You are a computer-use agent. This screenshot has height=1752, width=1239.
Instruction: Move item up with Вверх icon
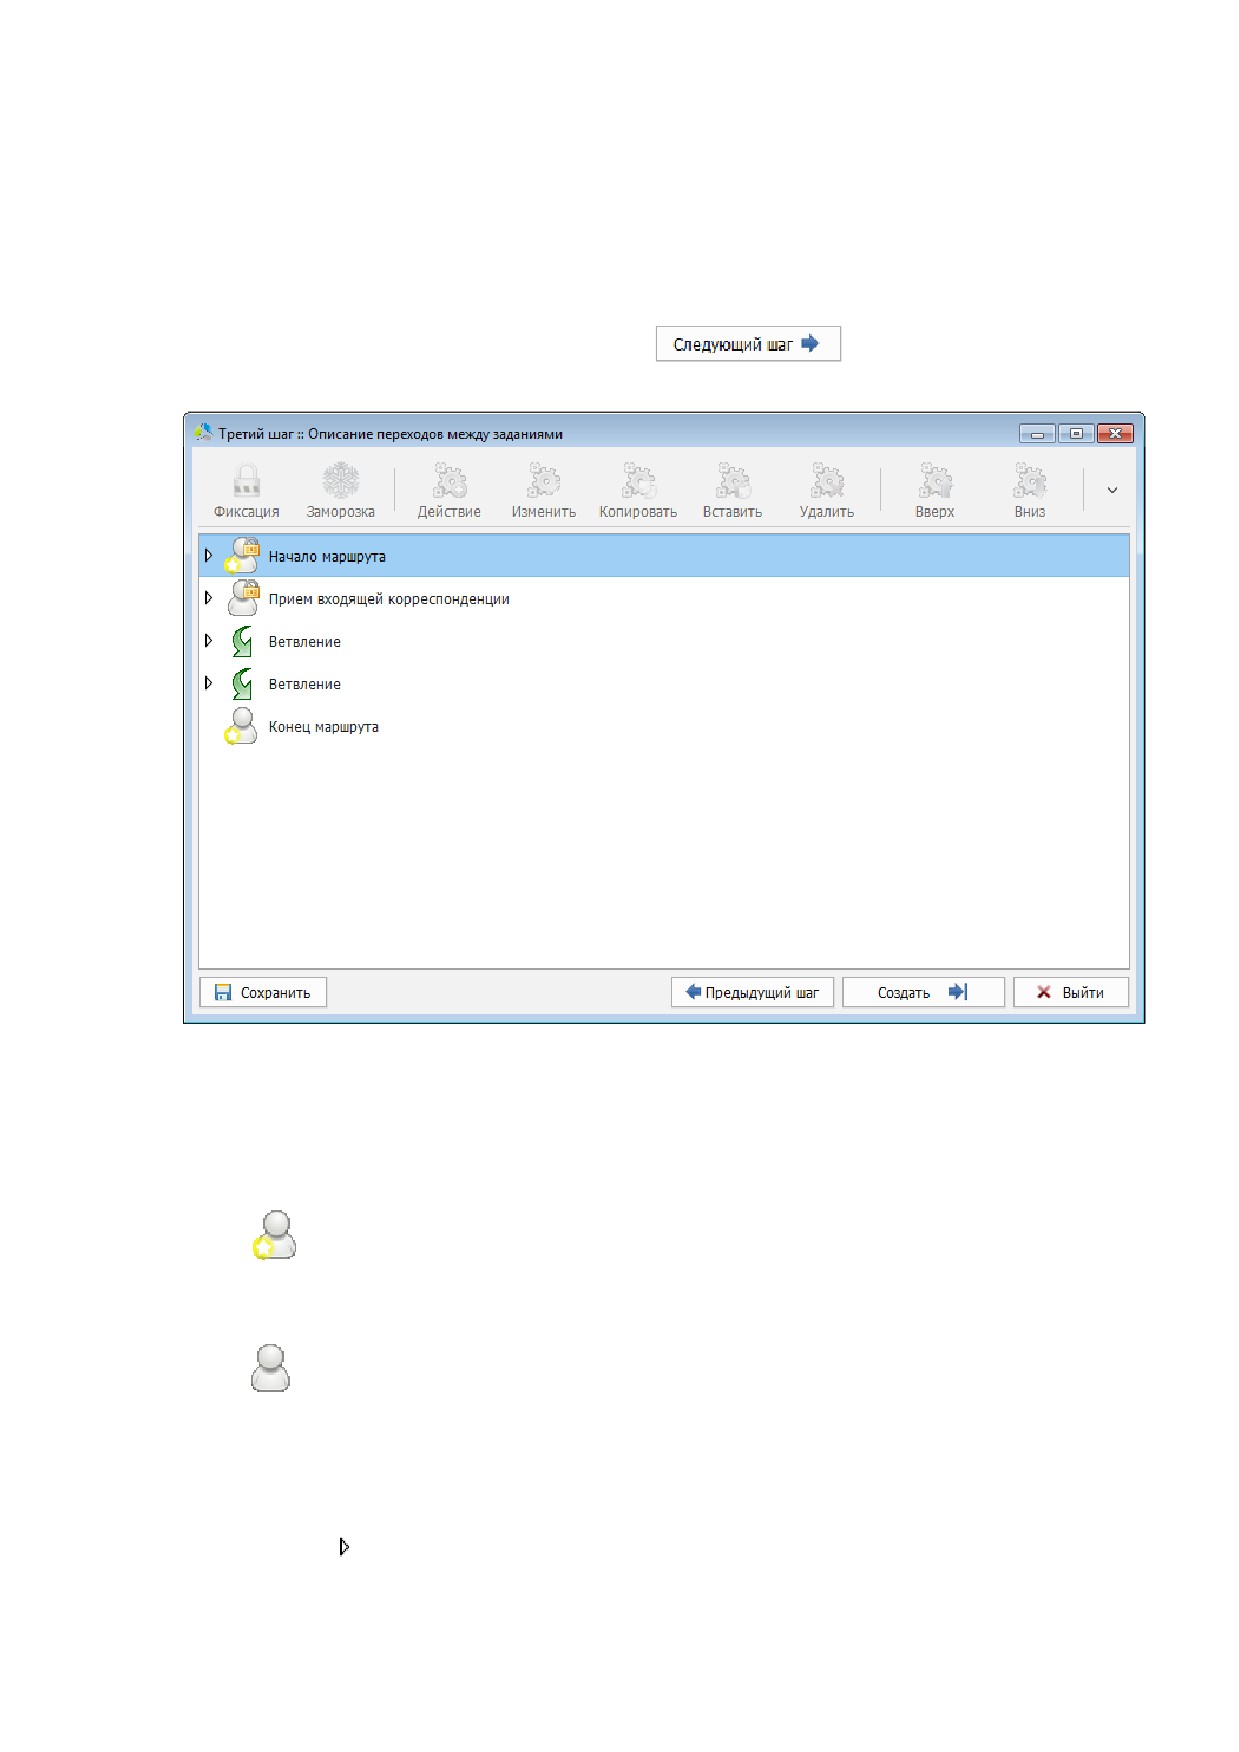tap(935, 481)
